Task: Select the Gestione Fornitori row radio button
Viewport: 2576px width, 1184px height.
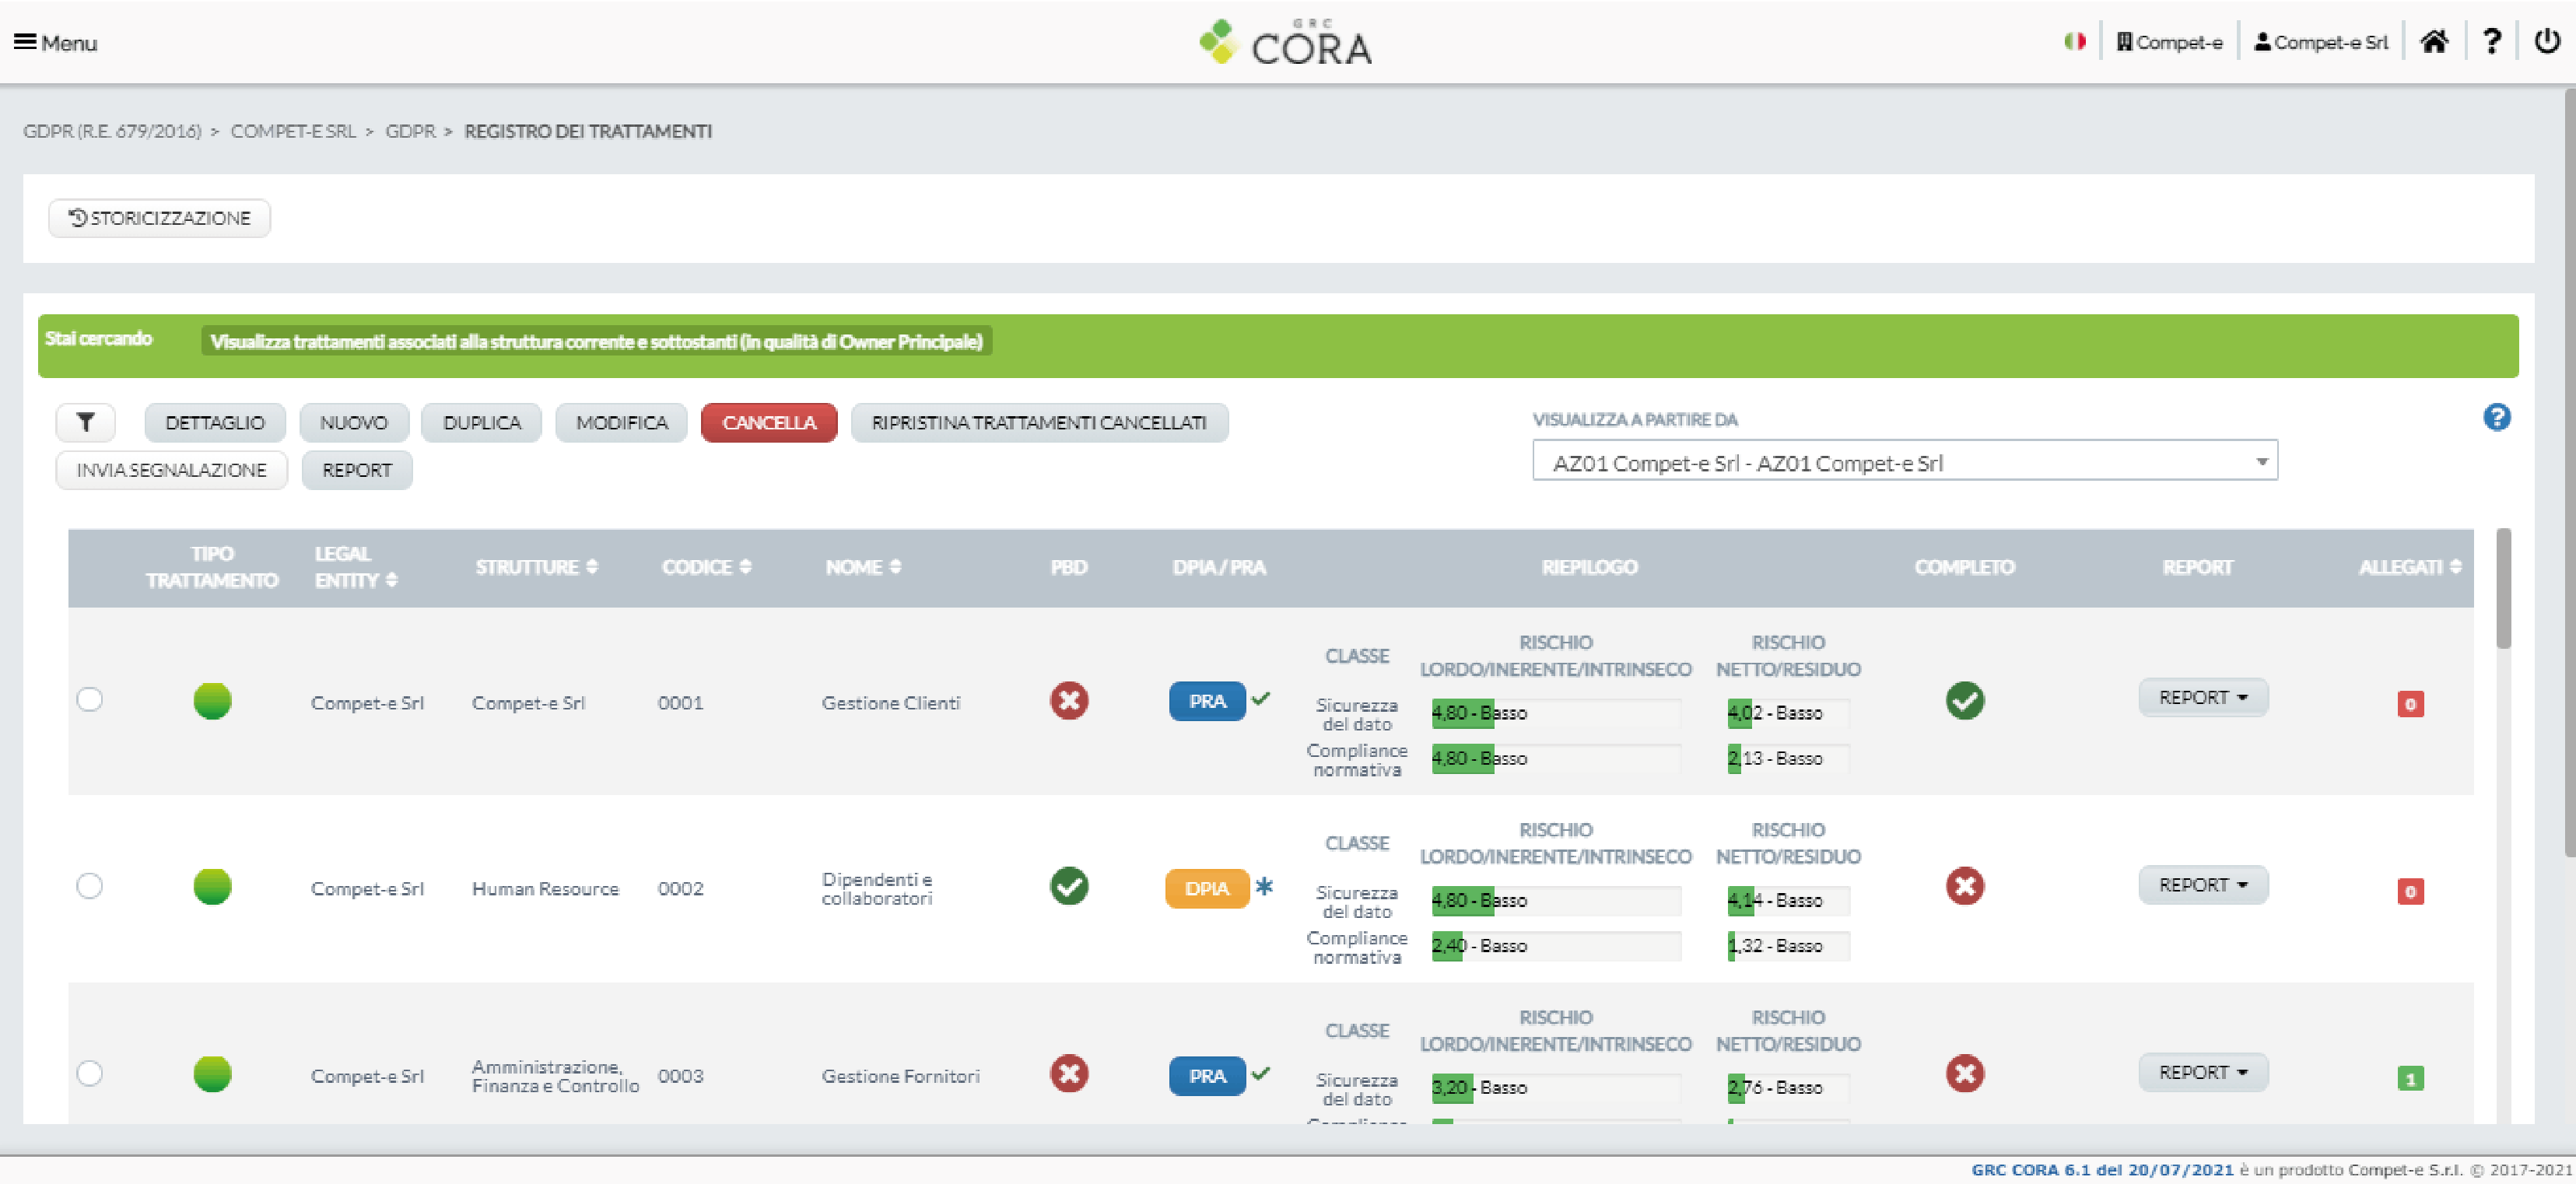Action: (90, 1073)
